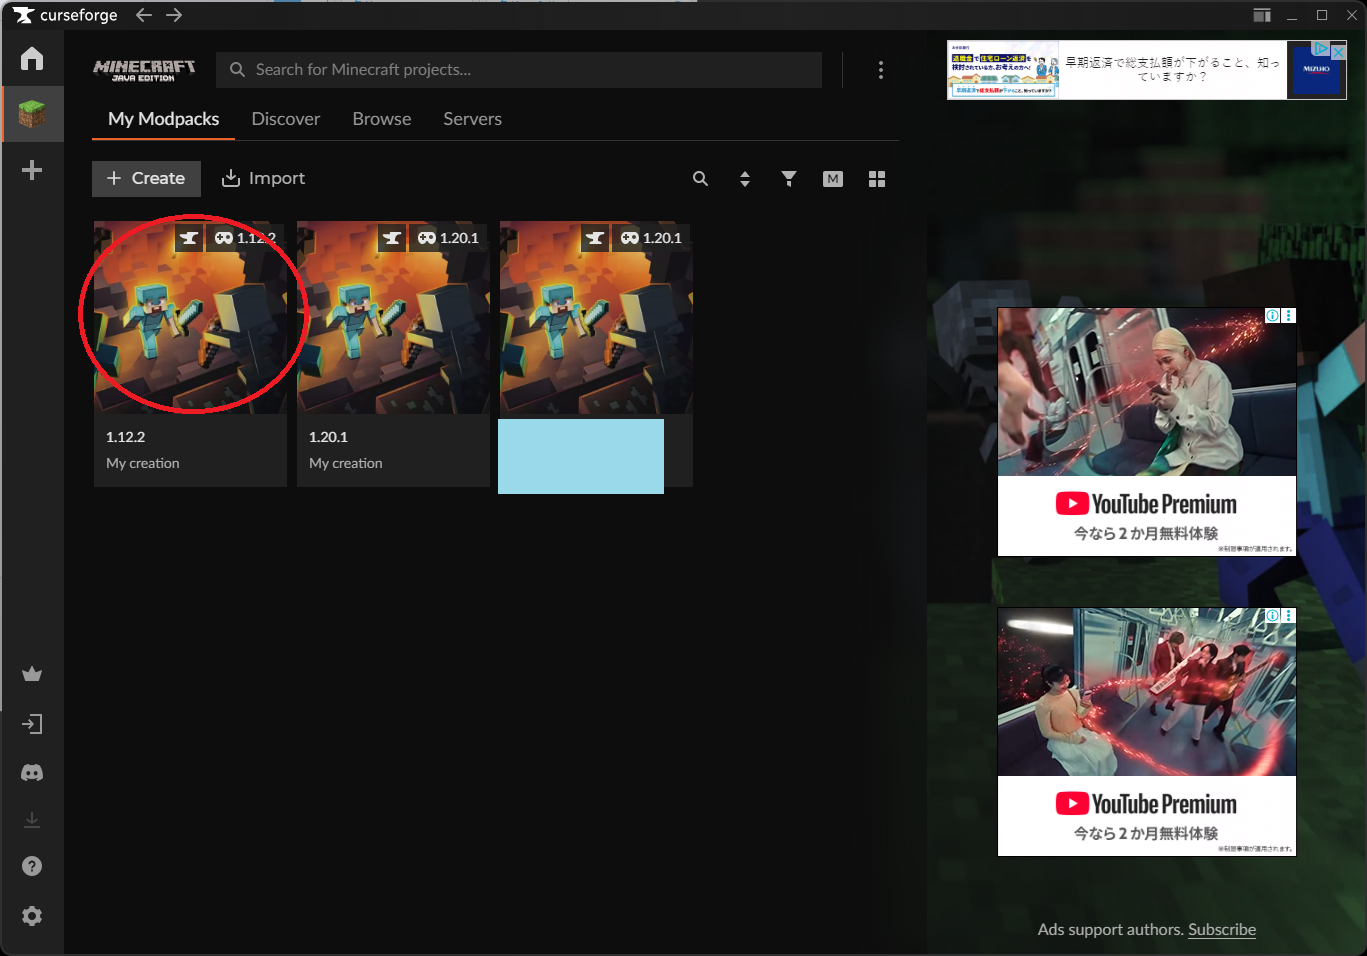
Task: Click the Forge anvil icon on third modpack
Action: 595,238
